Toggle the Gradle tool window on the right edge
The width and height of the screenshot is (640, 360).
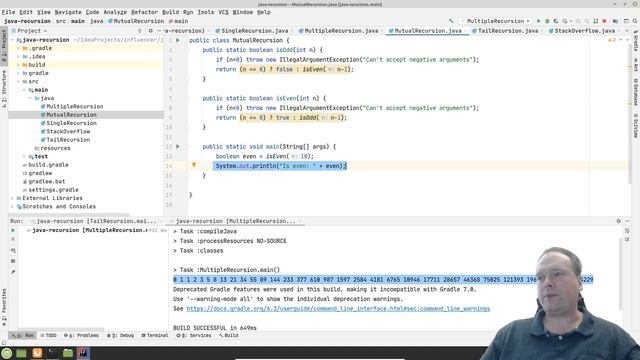tap(636, 40)
